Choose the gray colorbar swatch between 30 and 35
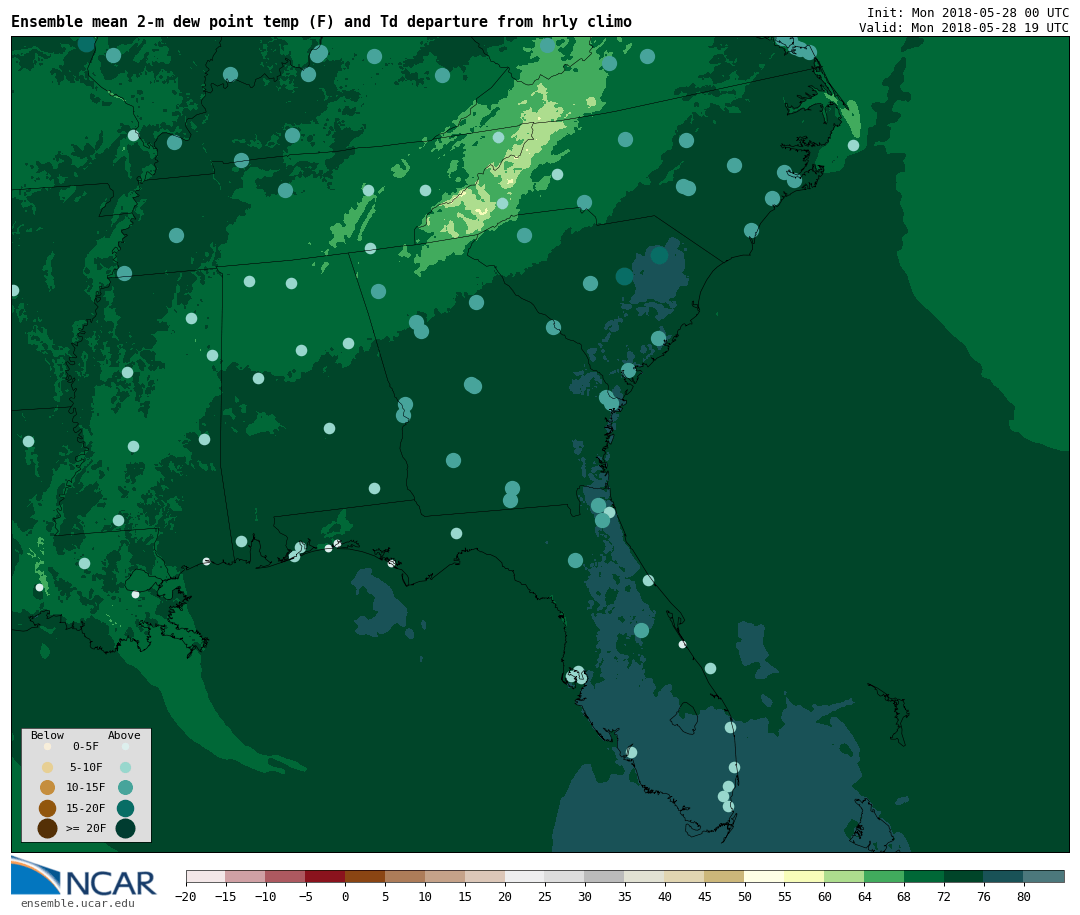Image resolution: width=1080 pixels, height=915 pixels. (x=604, y=876)
